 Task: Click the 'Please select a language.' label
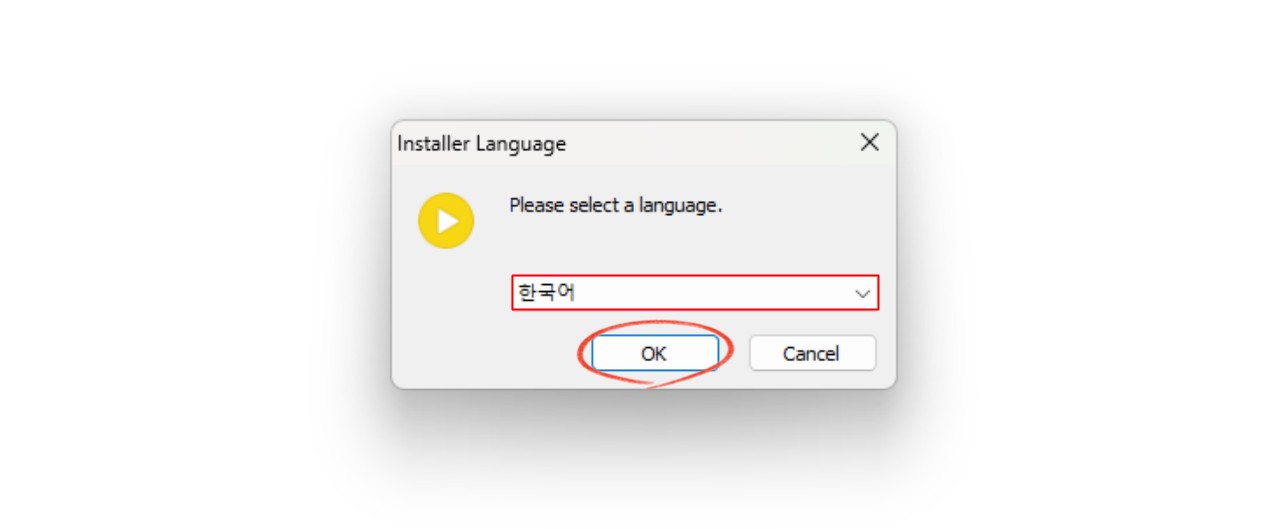(615, 205)
